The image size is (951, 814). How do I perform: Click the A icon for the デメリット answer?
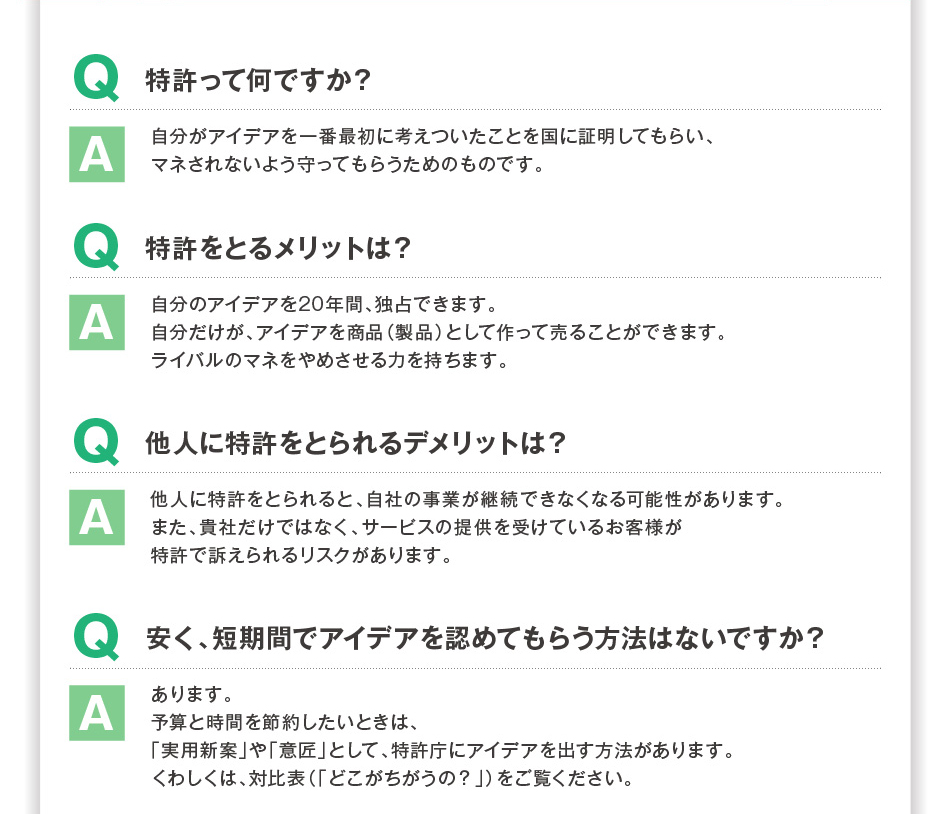tap(96, 518)
